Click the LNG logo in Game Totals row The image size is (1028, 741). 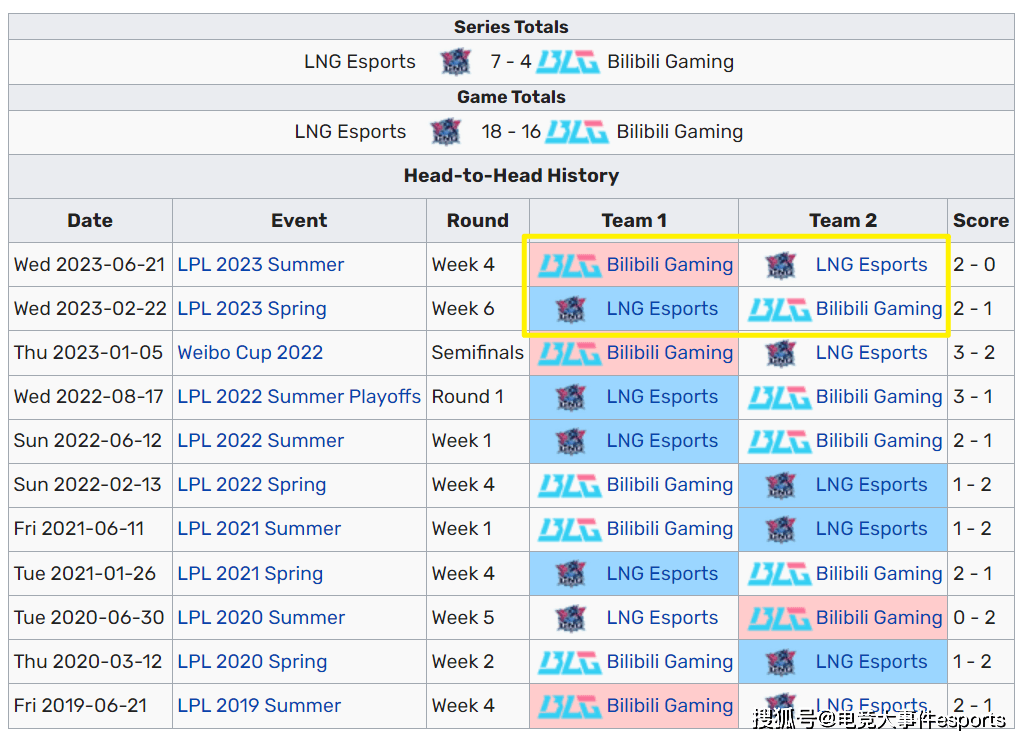click(x=446, y=132)
